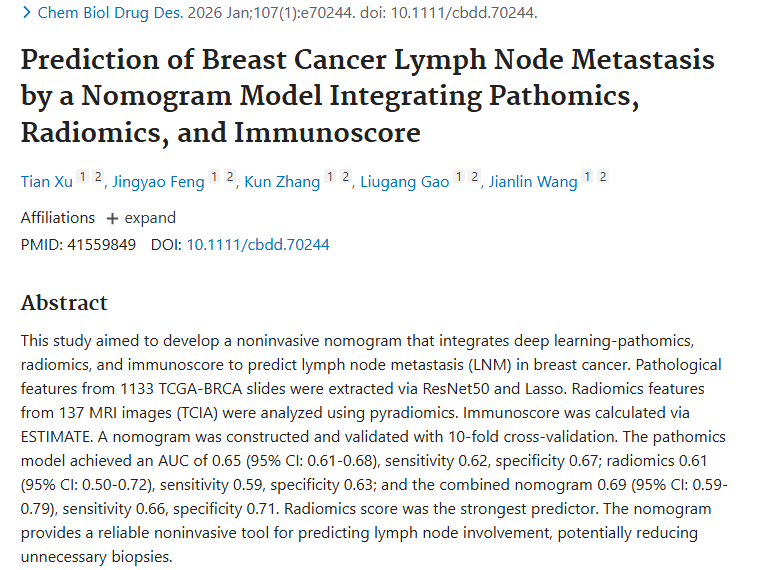760x570 pixels.
Task: Open author Kun Zhang's link
Action: (x=281, y=182)
